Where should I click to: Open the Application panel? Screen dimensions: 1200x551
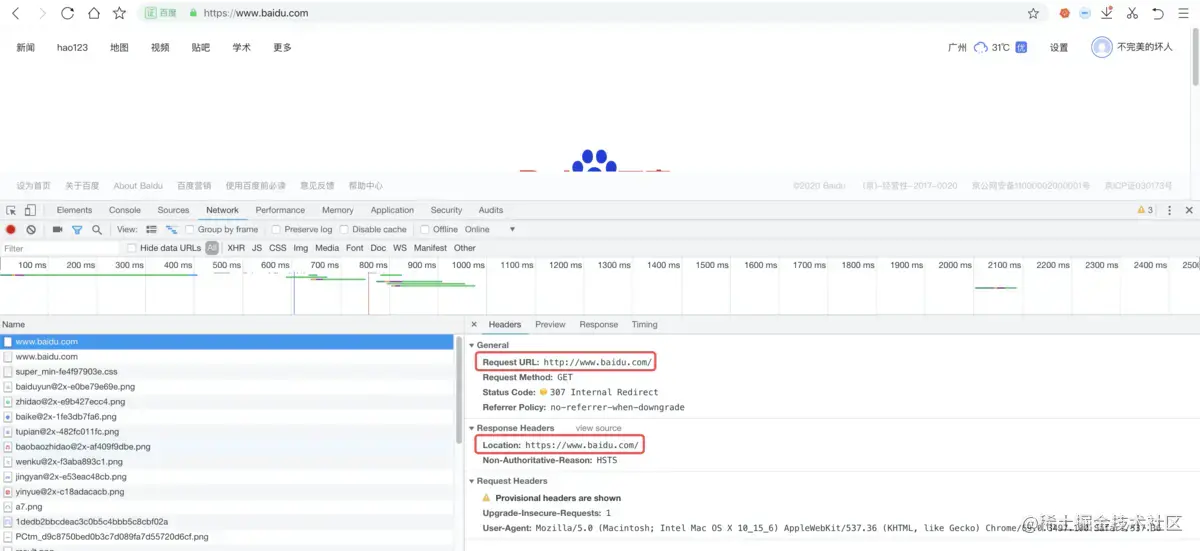coord(392,210)
